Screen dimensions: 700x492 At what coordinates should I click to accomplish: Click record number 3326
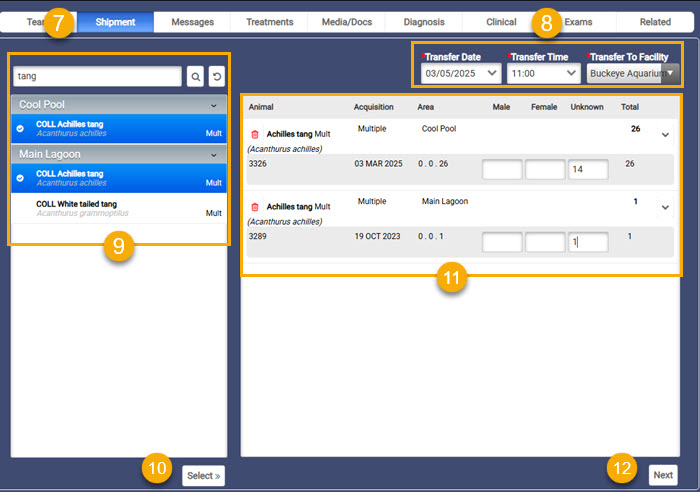[x=258, y=164]
